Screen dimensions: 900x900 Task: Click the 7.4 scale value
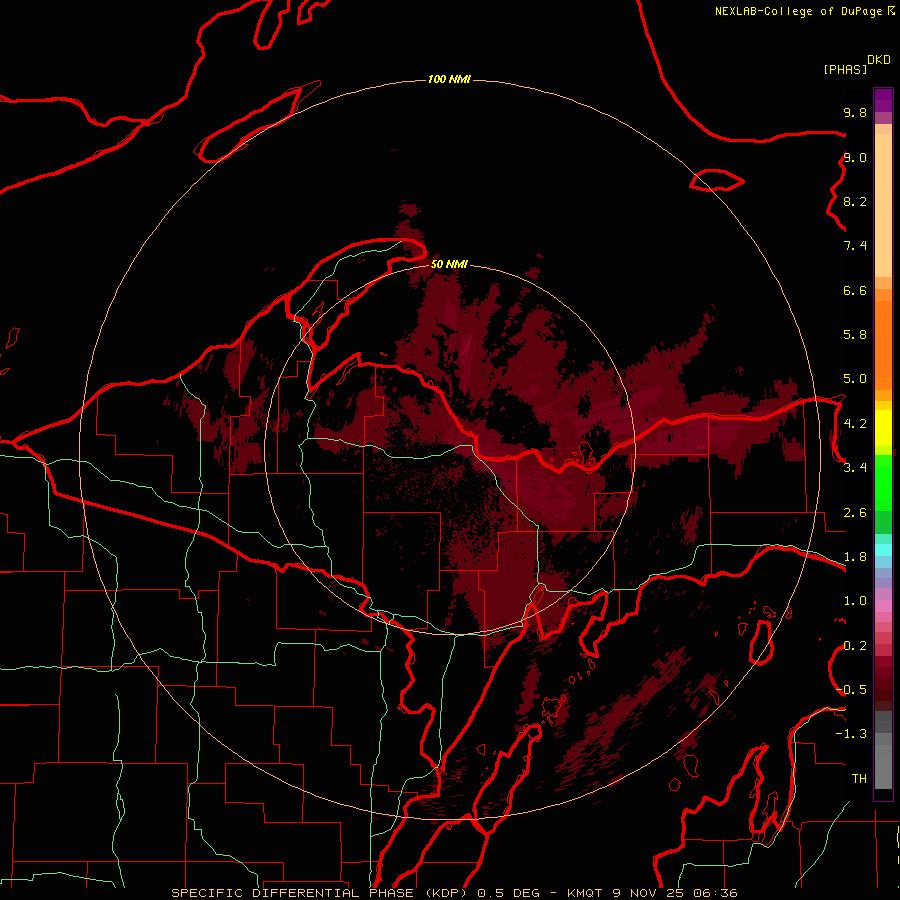click(x=855, y=246)
